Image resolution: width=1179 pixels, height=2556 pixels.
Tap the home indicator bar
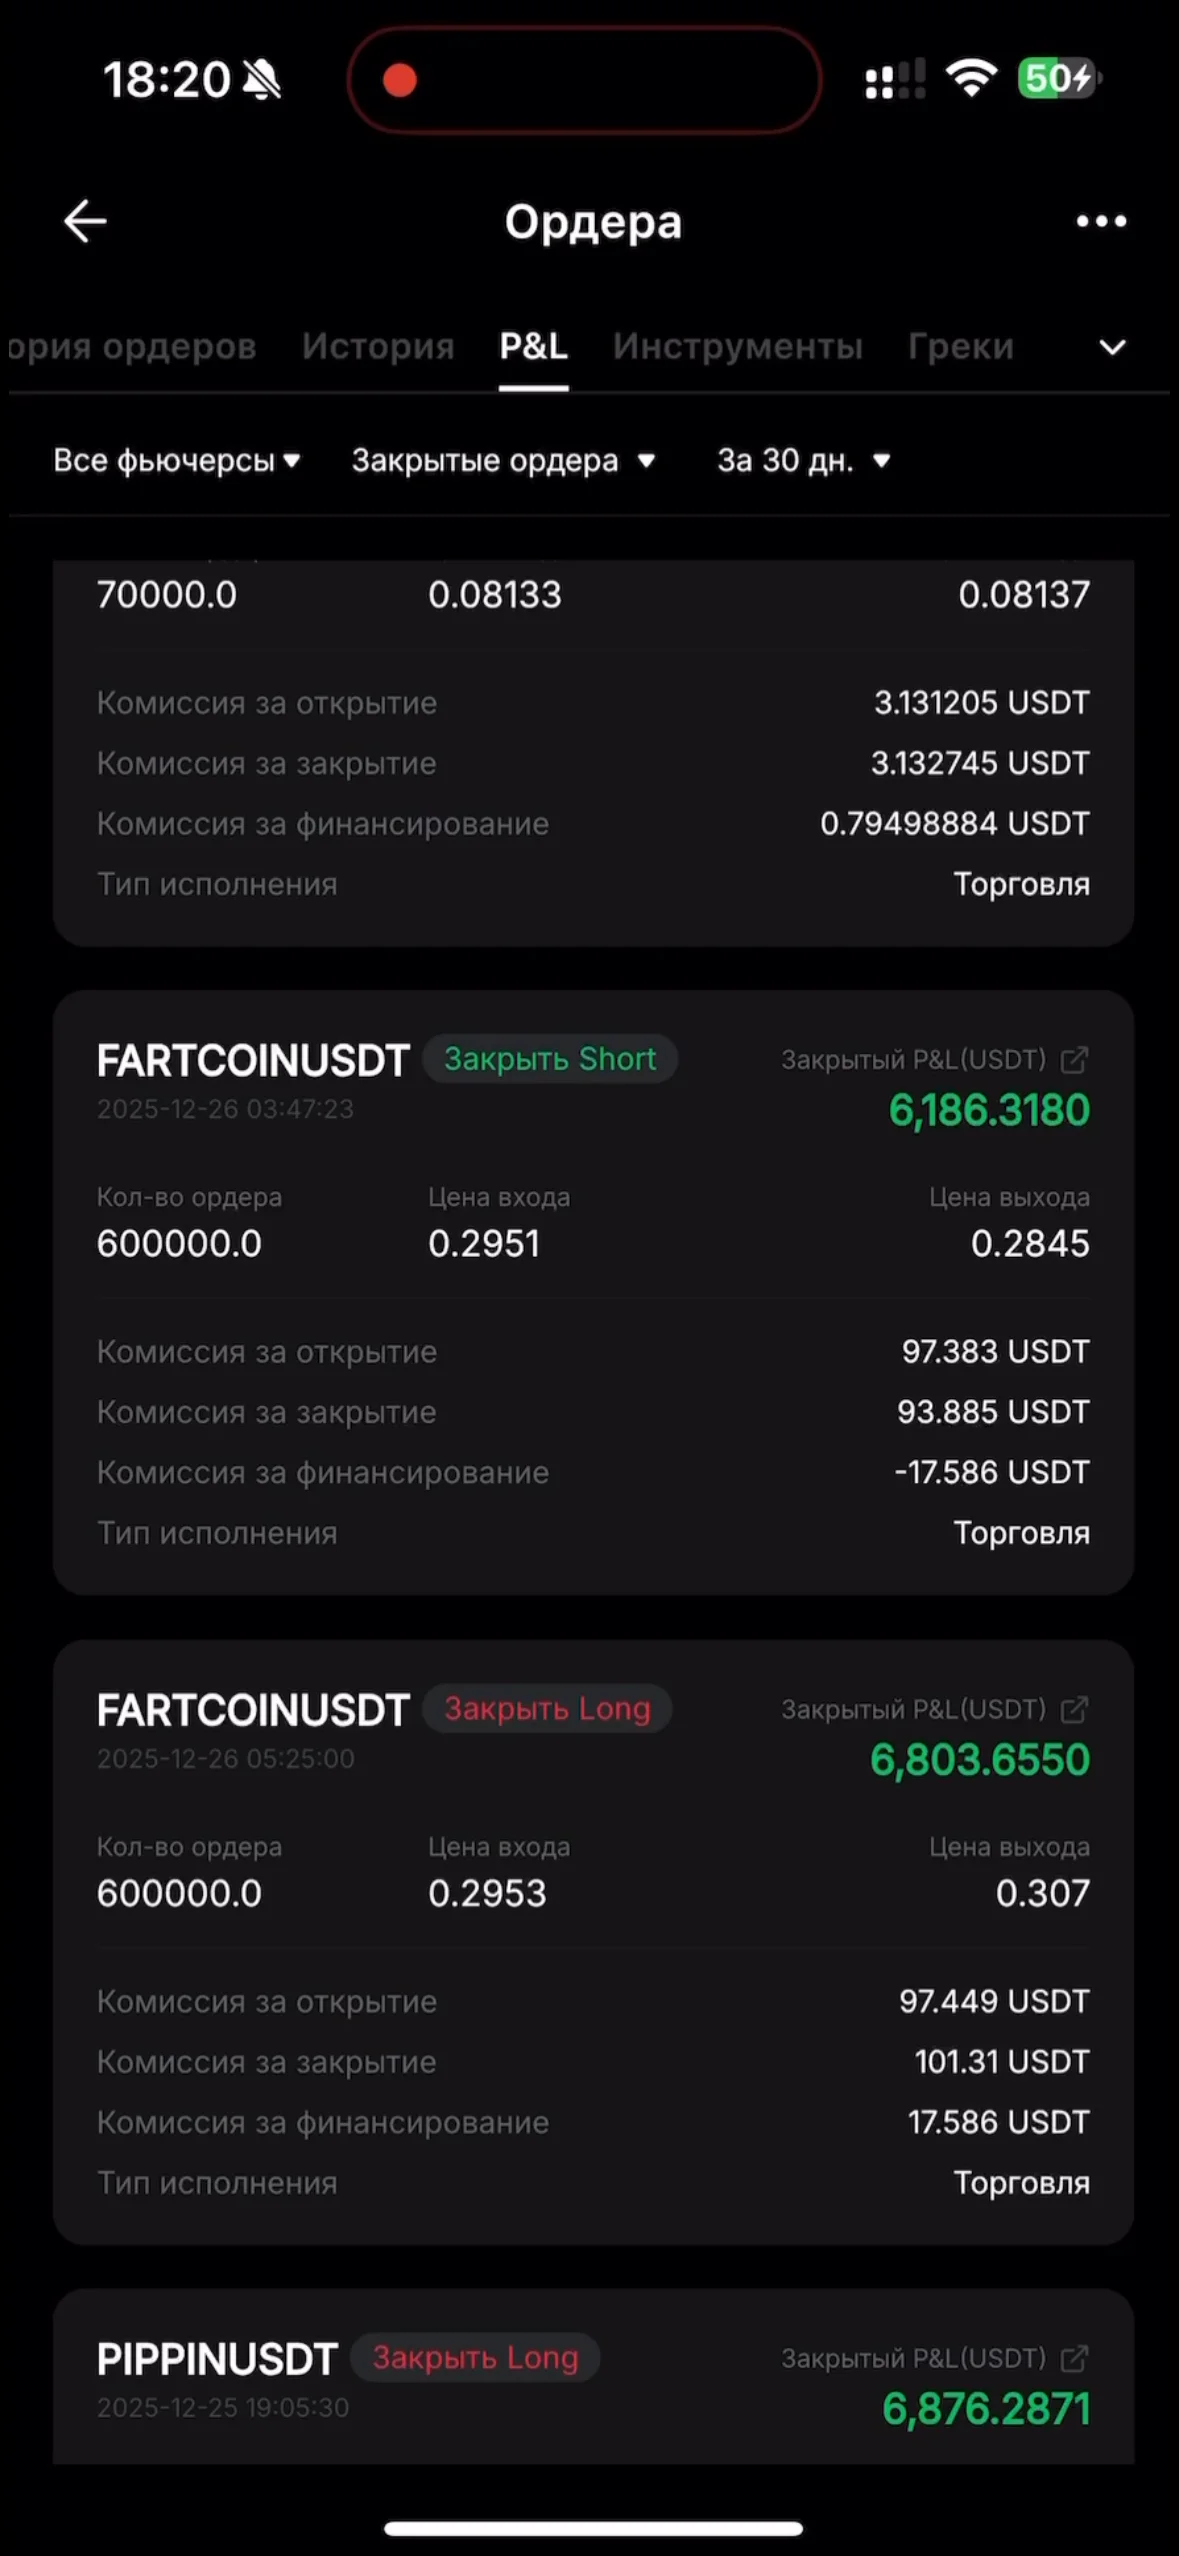[593, 2529]
